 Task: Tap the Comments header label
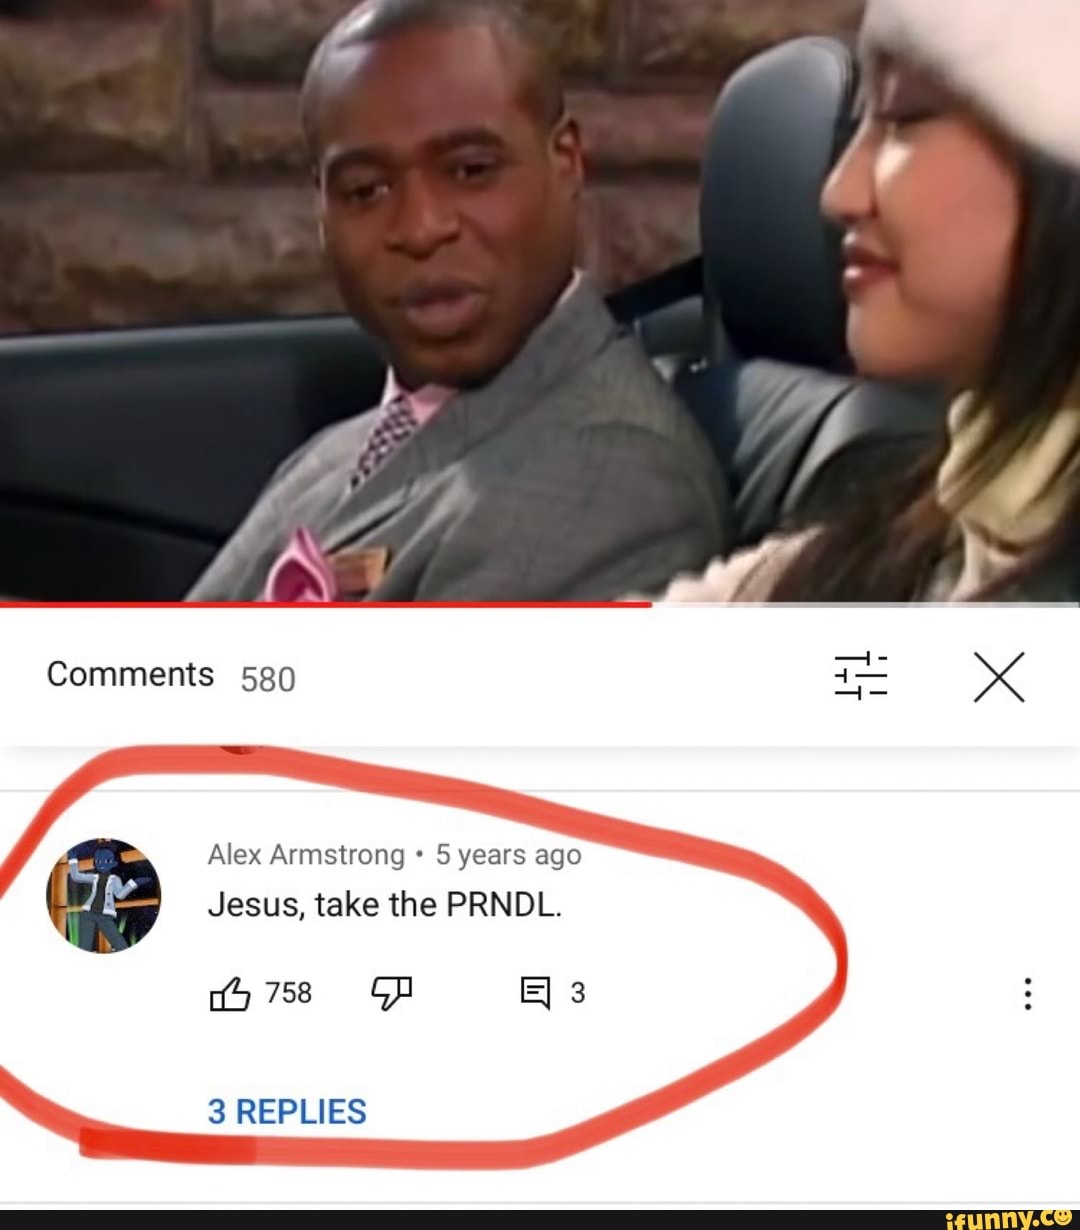130,675
